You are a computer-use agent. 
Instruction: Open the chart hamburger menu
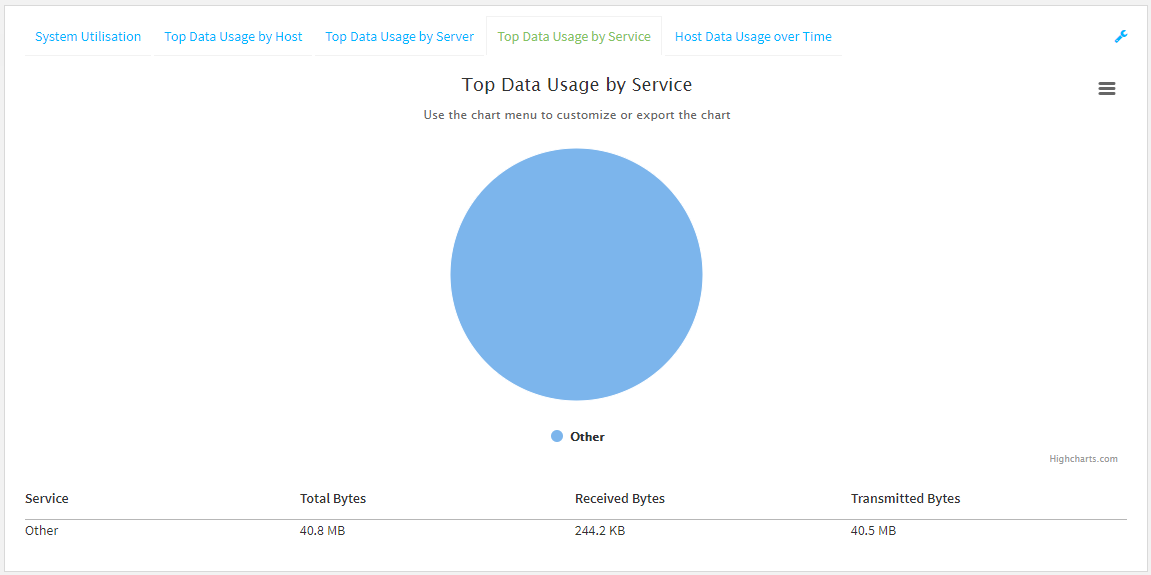point(1107,89)
